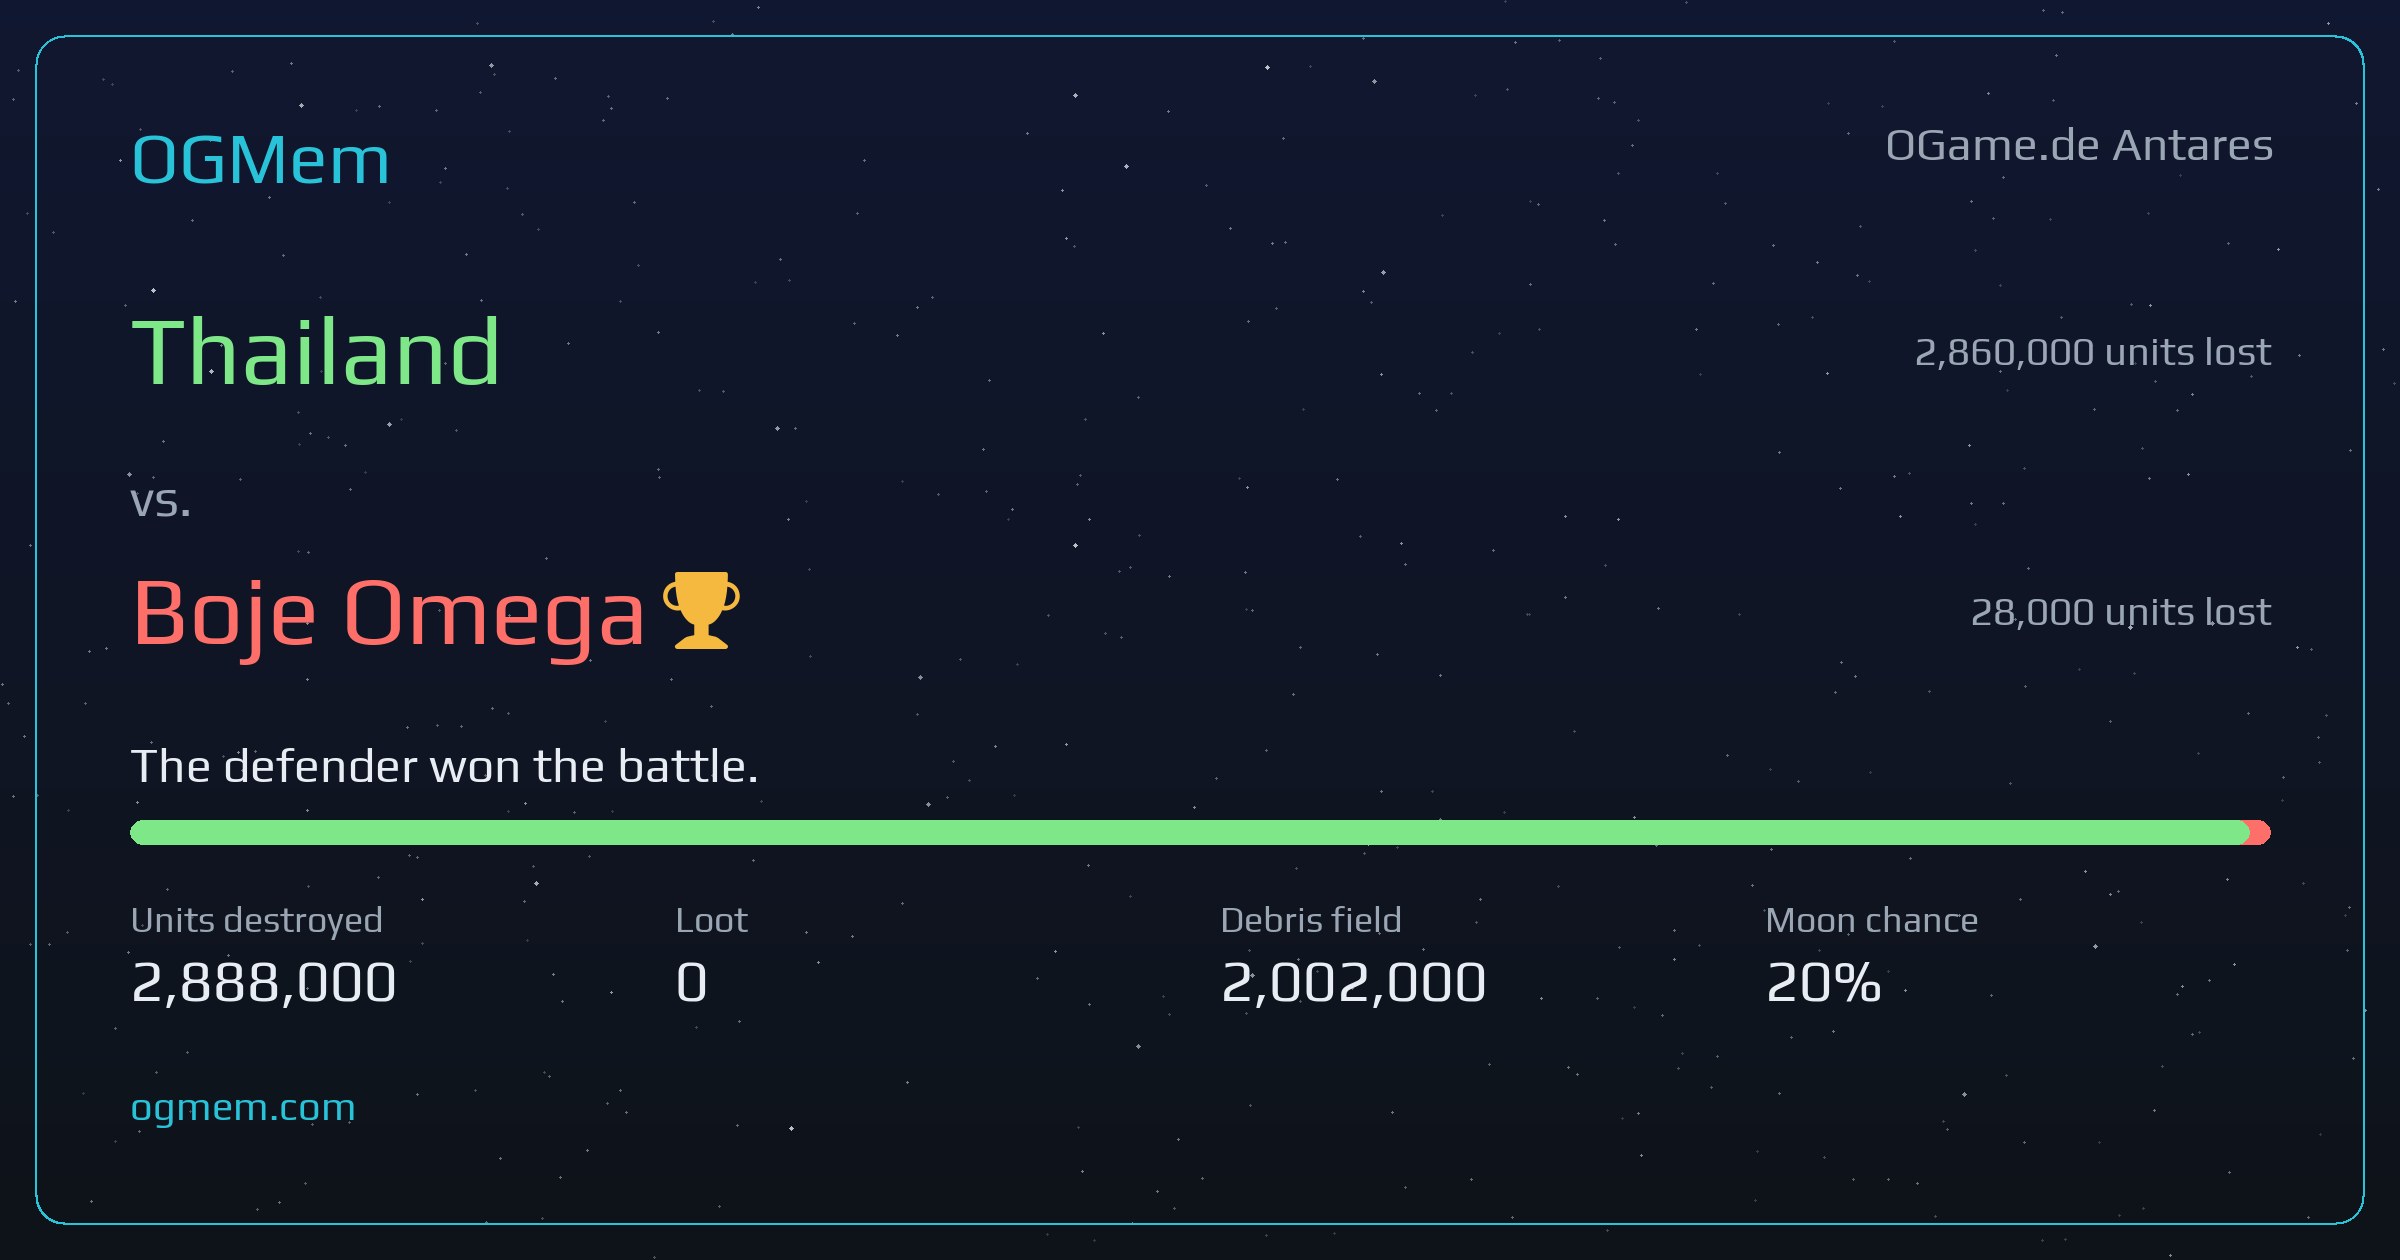Click the gold trophy winner icon

pyautogui.click(x=701, y=610)
